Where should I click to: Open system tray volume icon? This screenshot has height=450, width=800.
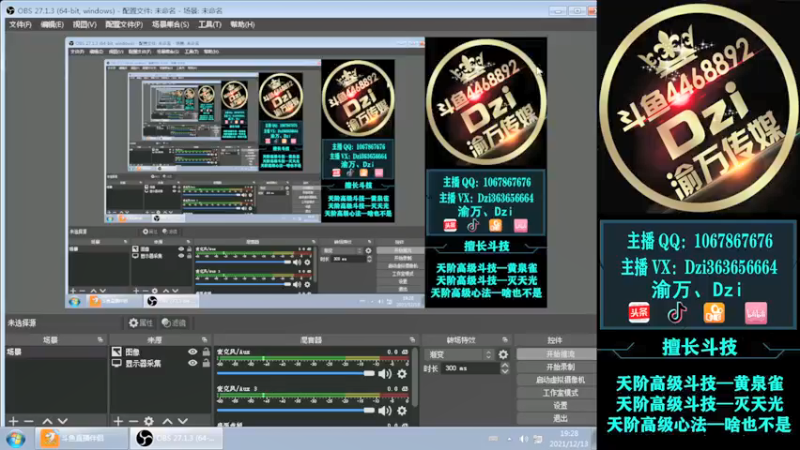pyautogui.click(x=524, y=439)
